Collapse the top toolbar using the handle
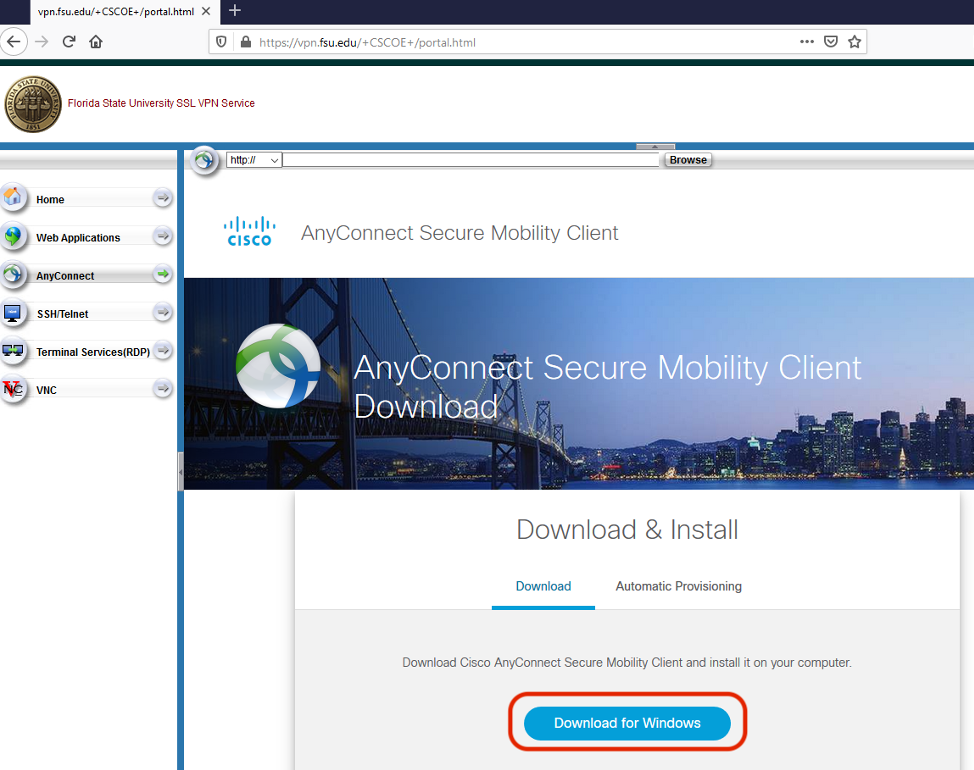Viewport: 974px width, 770px height. 655,147
